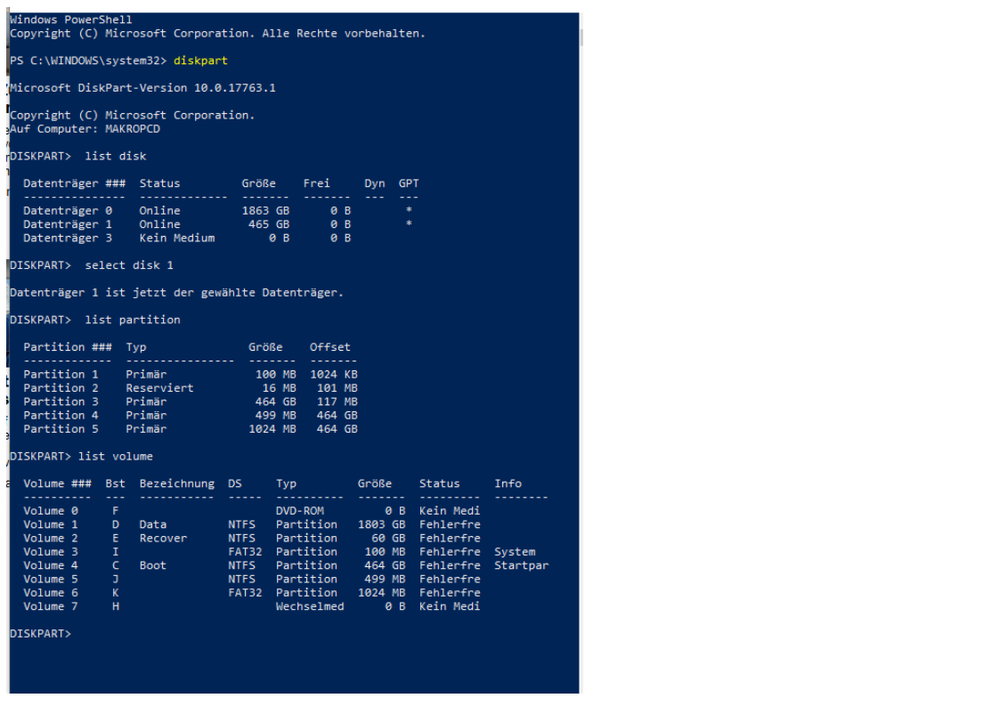Click the 'list volume' command text
Image resolution: width=999 pixels, height=706 pixels.
(x=119, y=456)
